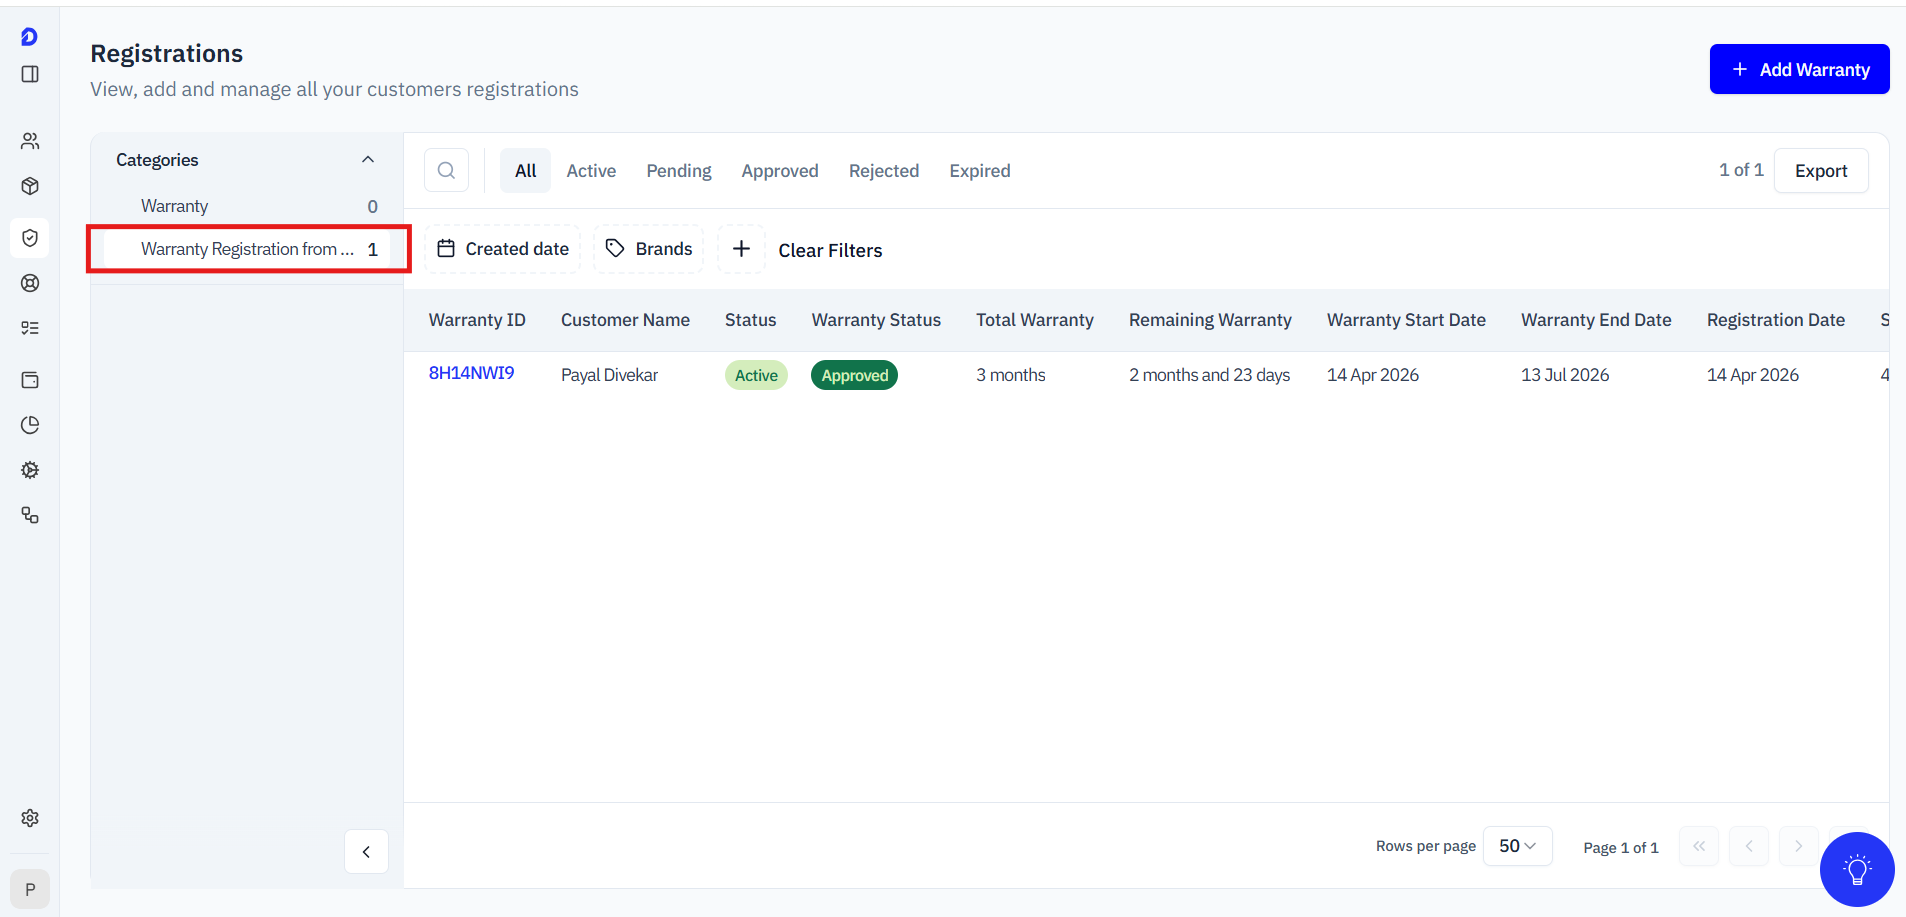Select the Warranty category item
1906x917 pixels.
(x=175, y=206)
